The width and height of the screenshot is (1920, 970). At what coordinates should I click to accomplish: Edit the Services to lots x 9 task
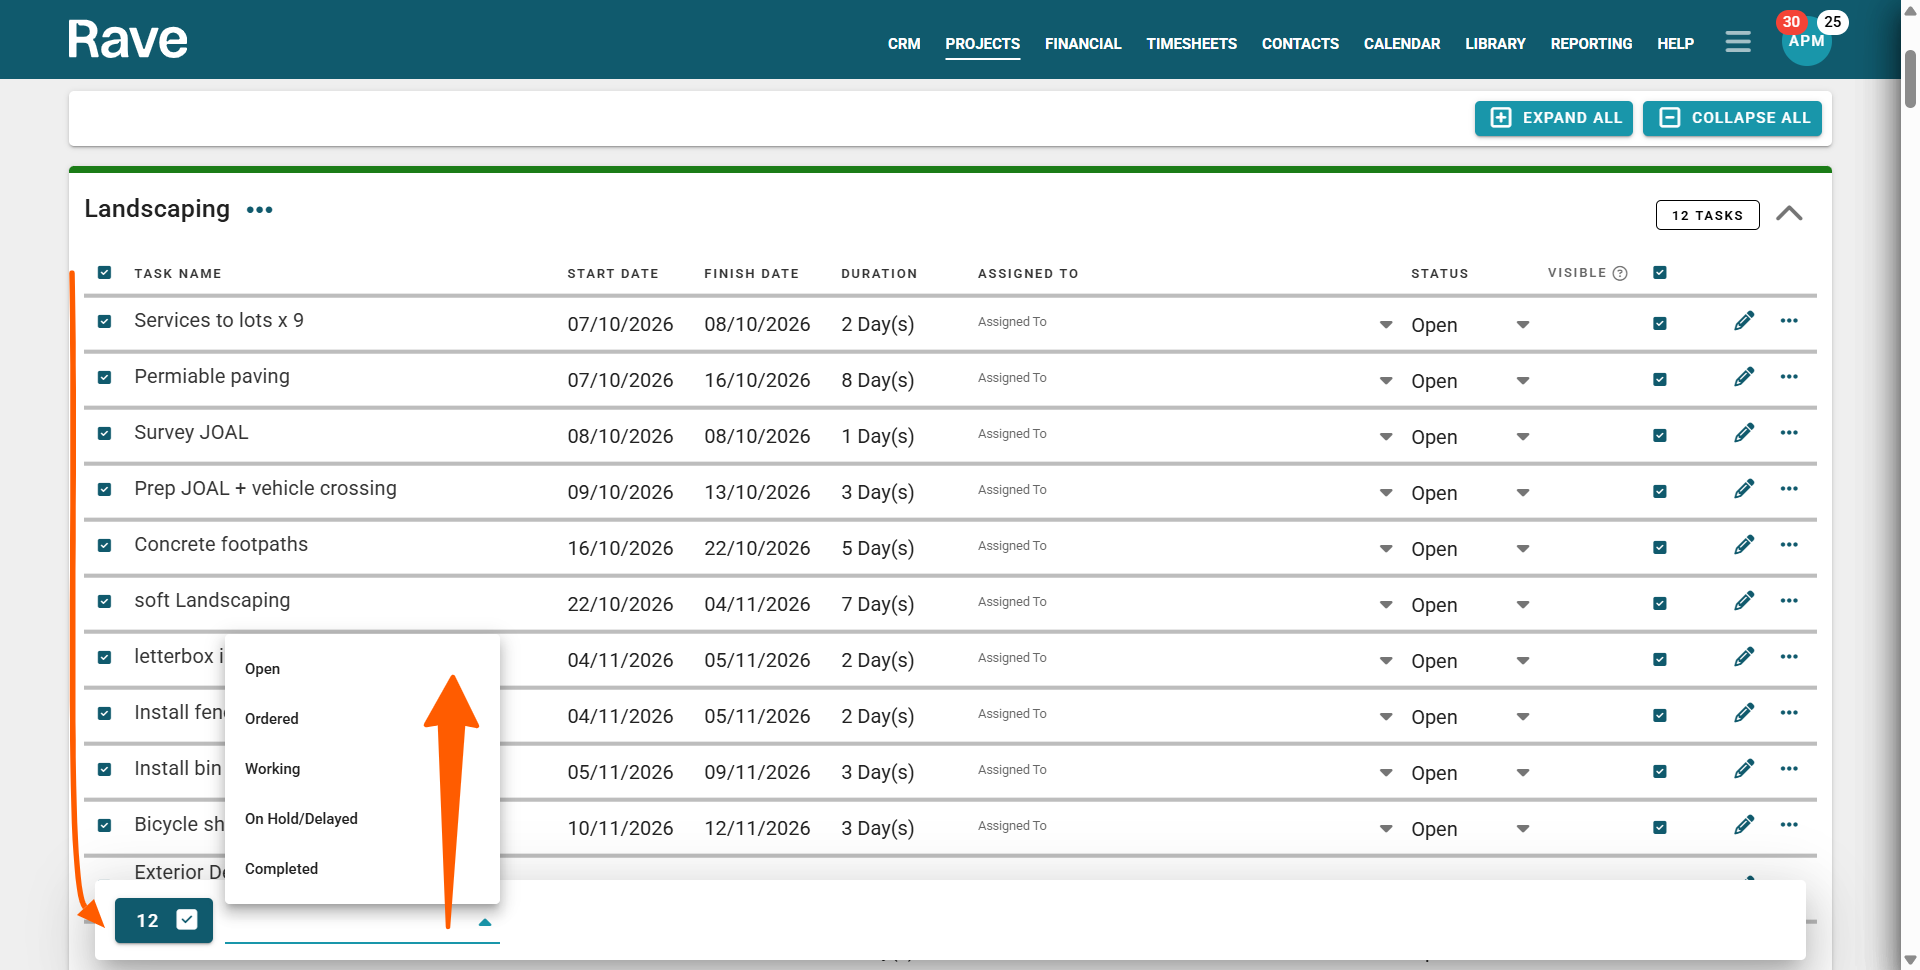1744,321
